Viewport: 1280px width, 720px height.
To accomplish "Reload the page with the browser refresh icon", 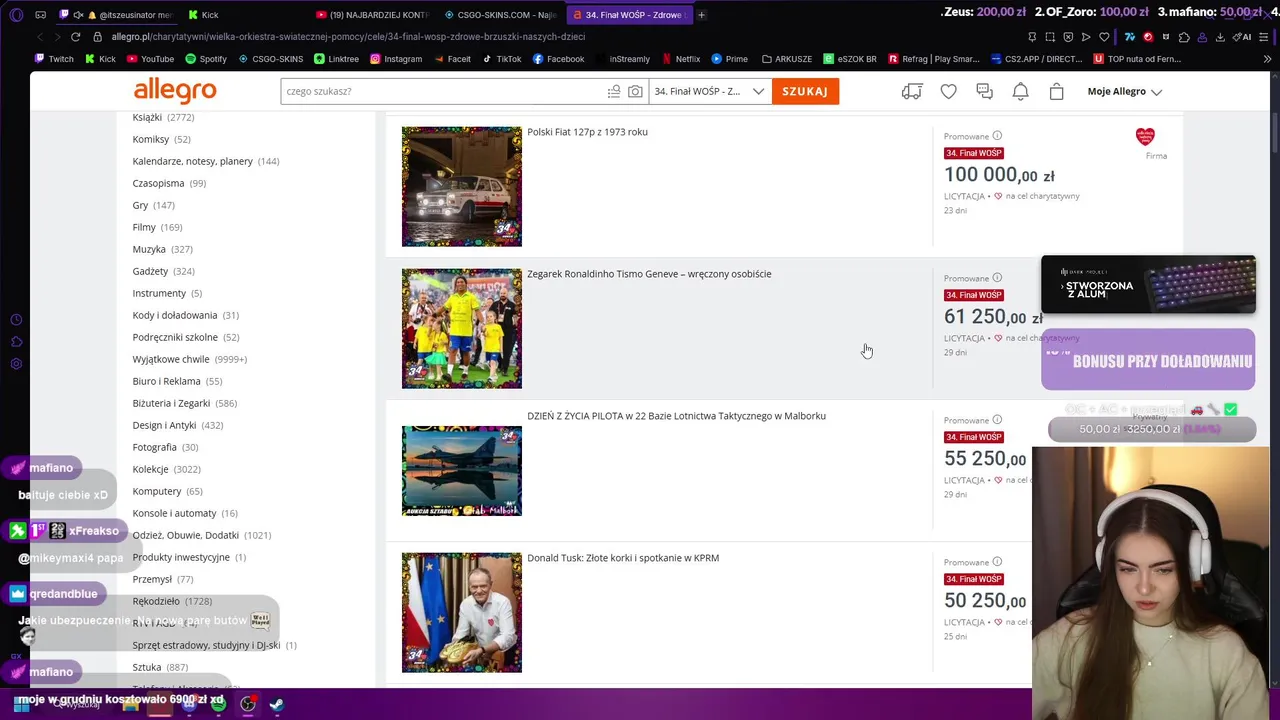I will pos(75,37).
